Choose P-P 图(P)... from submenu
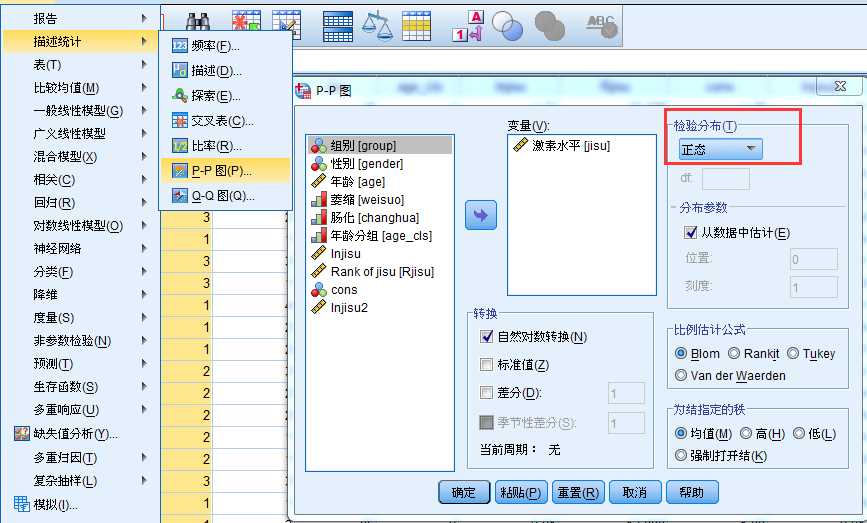 click(226, 170)
